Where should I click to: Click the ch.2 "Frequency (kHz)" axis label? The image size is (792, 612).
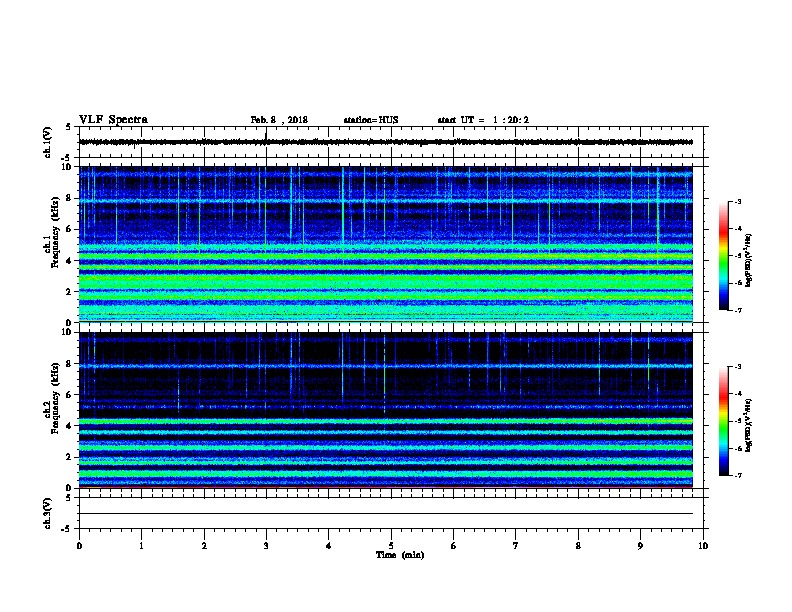click(55, 398)
